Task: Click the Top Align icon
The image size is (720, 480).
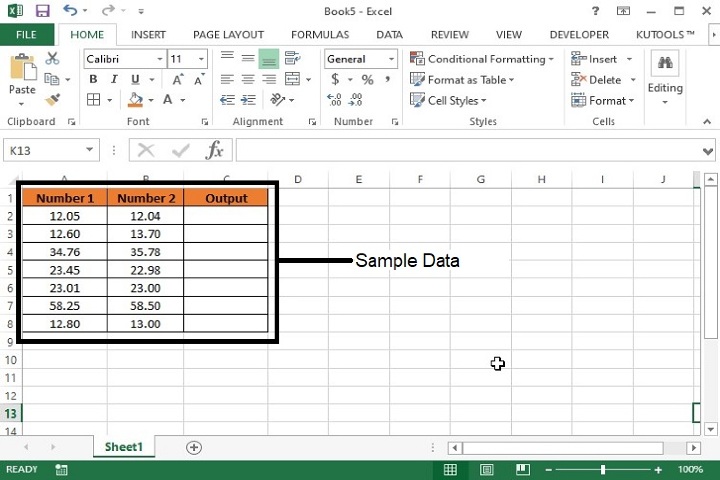Action: (x=227, y=58)
